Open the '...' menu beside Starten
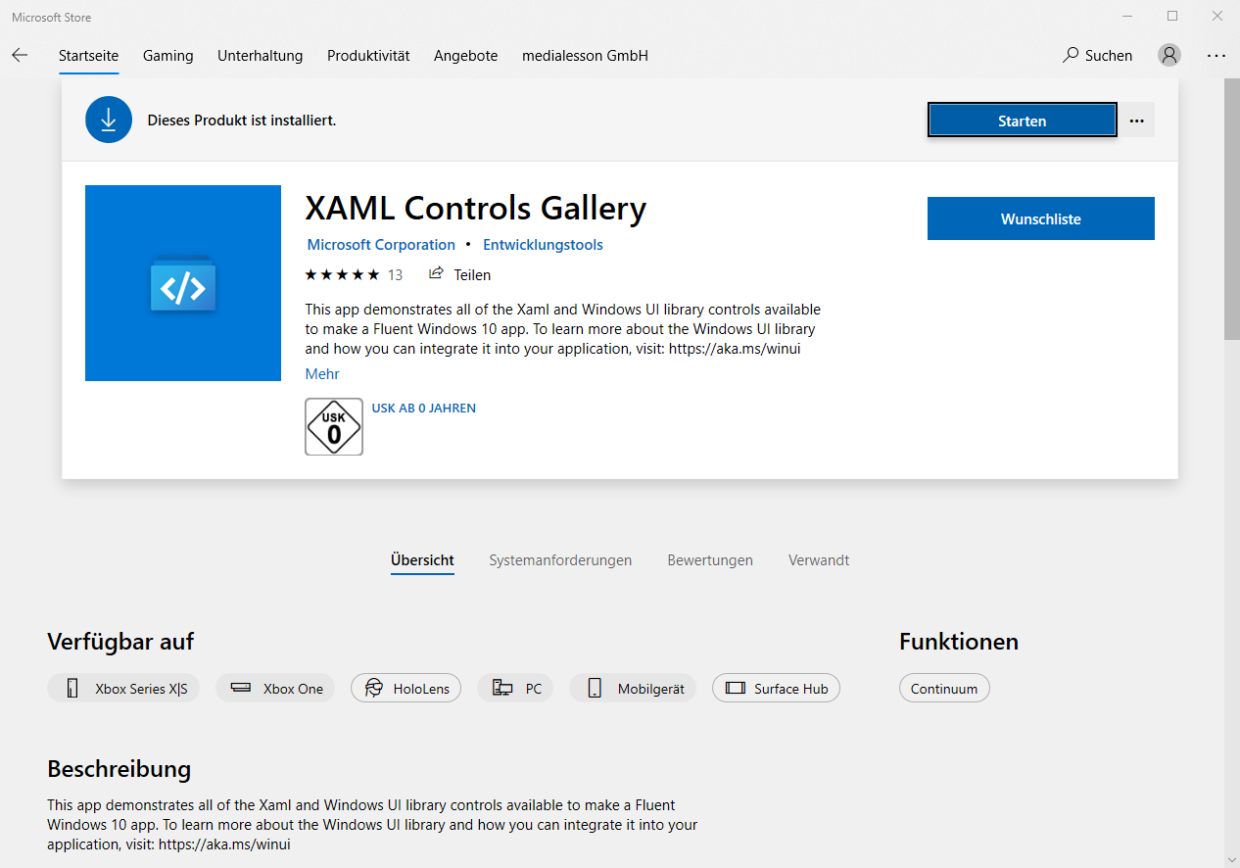The image size is (1240, 868). [x=1136, y=119]
